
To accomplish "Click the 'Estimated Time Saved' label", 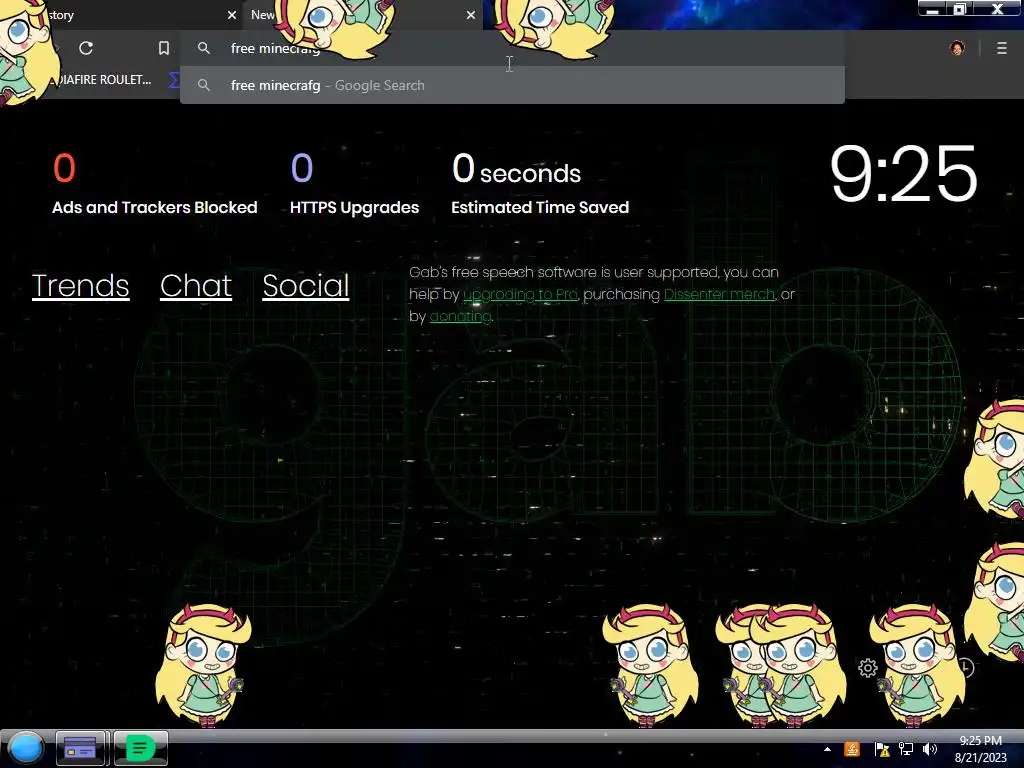I will tap(540, 208).
